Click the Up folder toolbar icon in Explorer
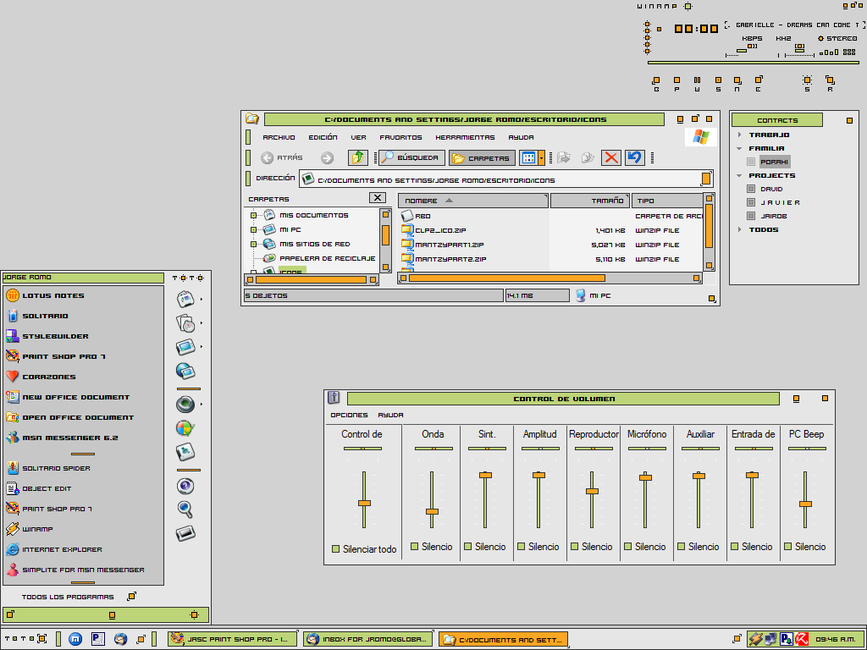This screenshot has width=867, height=650. pyautogui.click(x=358, y=158)
